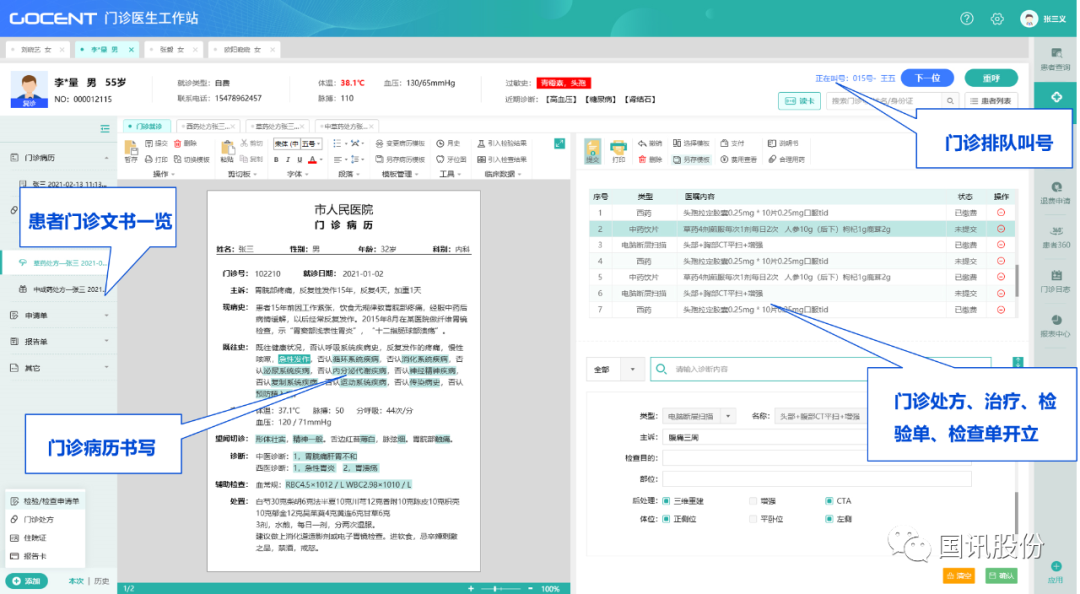The width and height of the screenshot is (1080, 594).
Task: Collapse the 门诊病历 section in the sidebar
Action: click(107, 158)
